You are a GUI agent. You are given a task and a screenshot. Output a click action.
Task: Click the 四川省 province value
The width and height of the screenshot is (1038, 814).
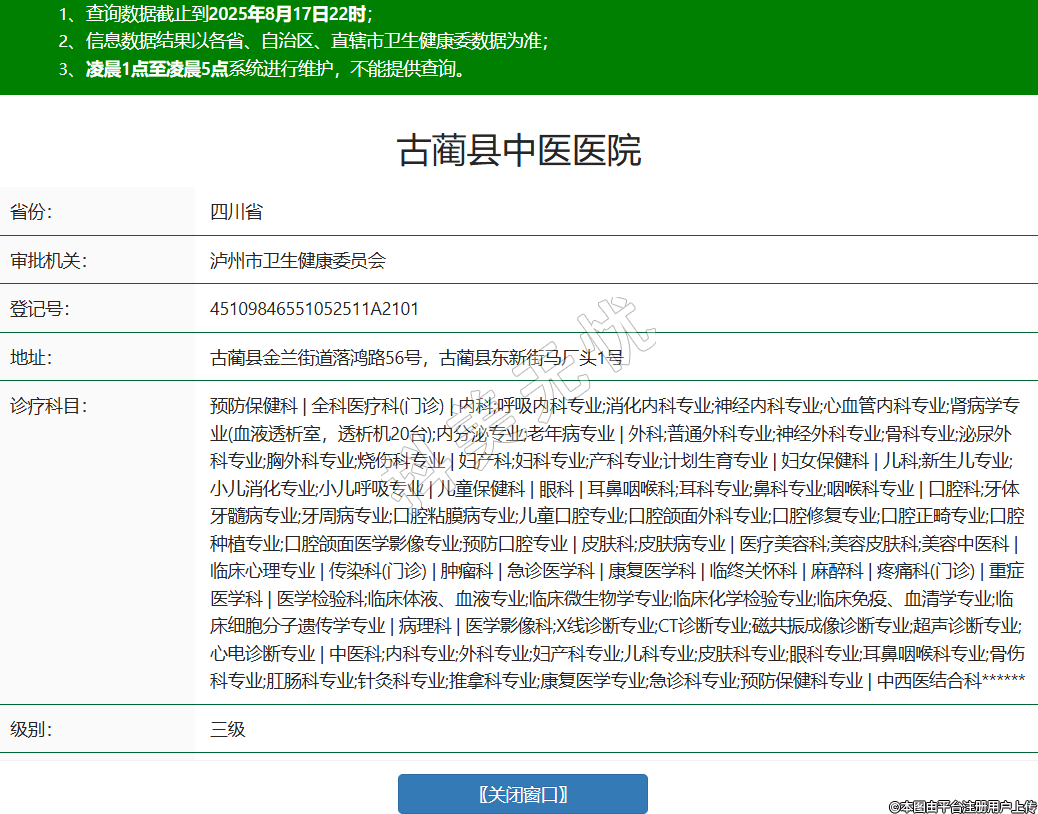236,212
